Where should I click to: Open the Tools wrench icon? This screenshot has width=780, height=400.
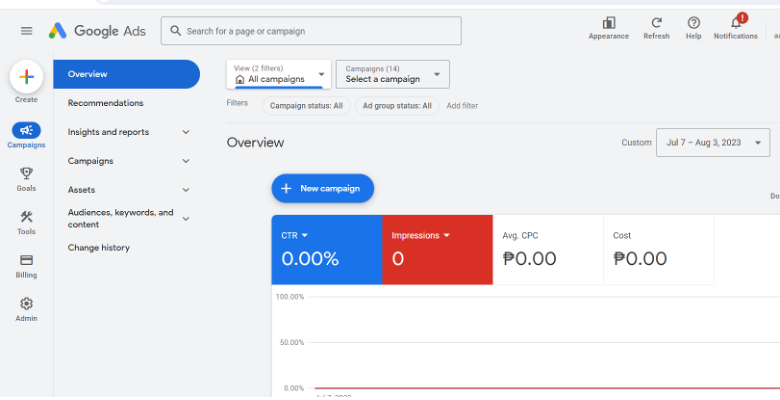click(26, 217)
